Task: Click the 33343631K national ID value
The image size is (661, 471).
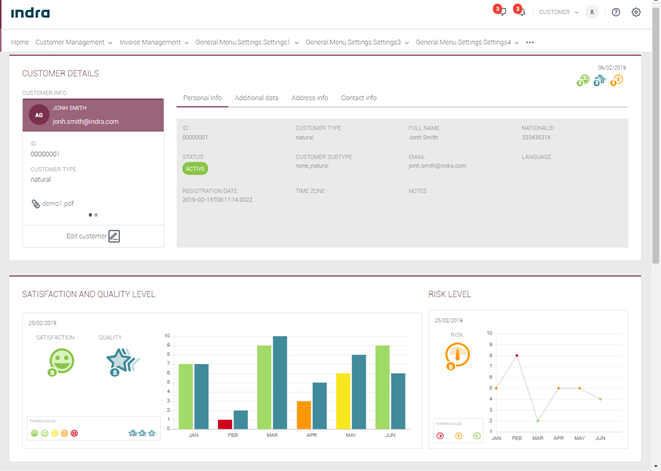Action: 536,137
